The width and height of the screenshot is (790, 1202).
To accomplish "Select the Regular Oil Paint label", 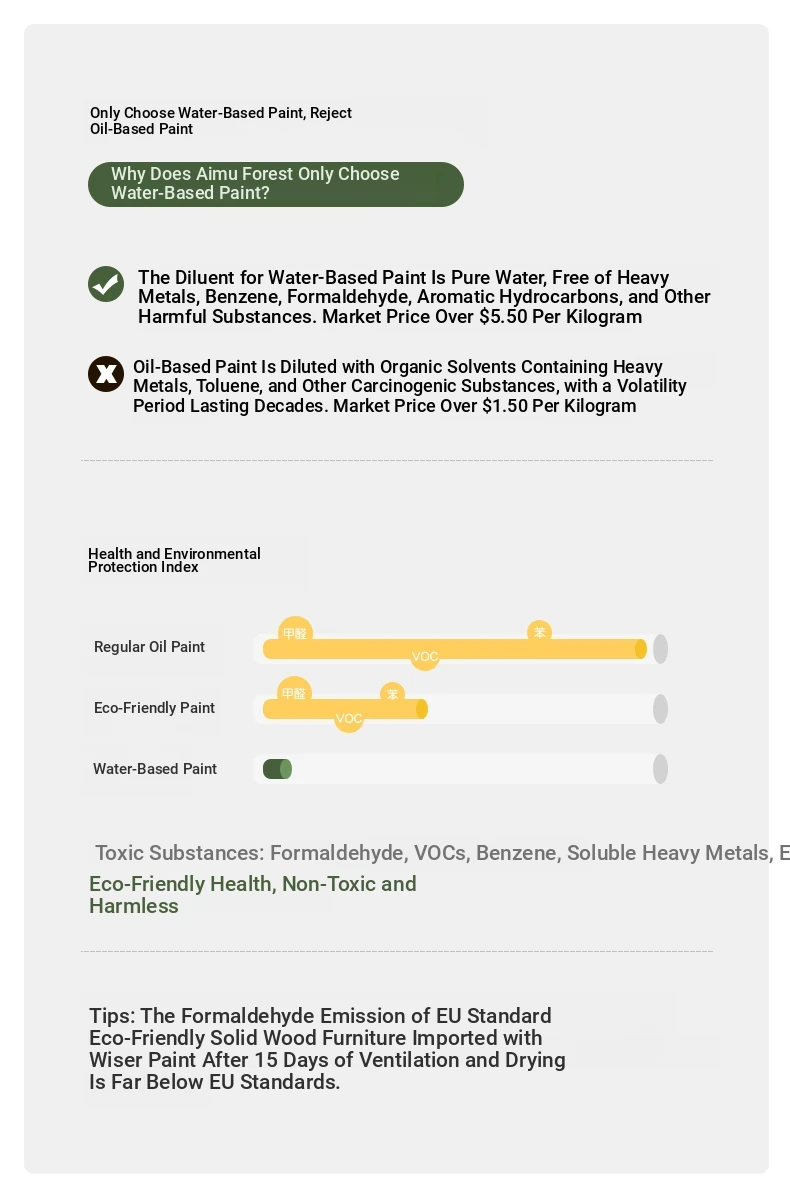I will [149, 647].
